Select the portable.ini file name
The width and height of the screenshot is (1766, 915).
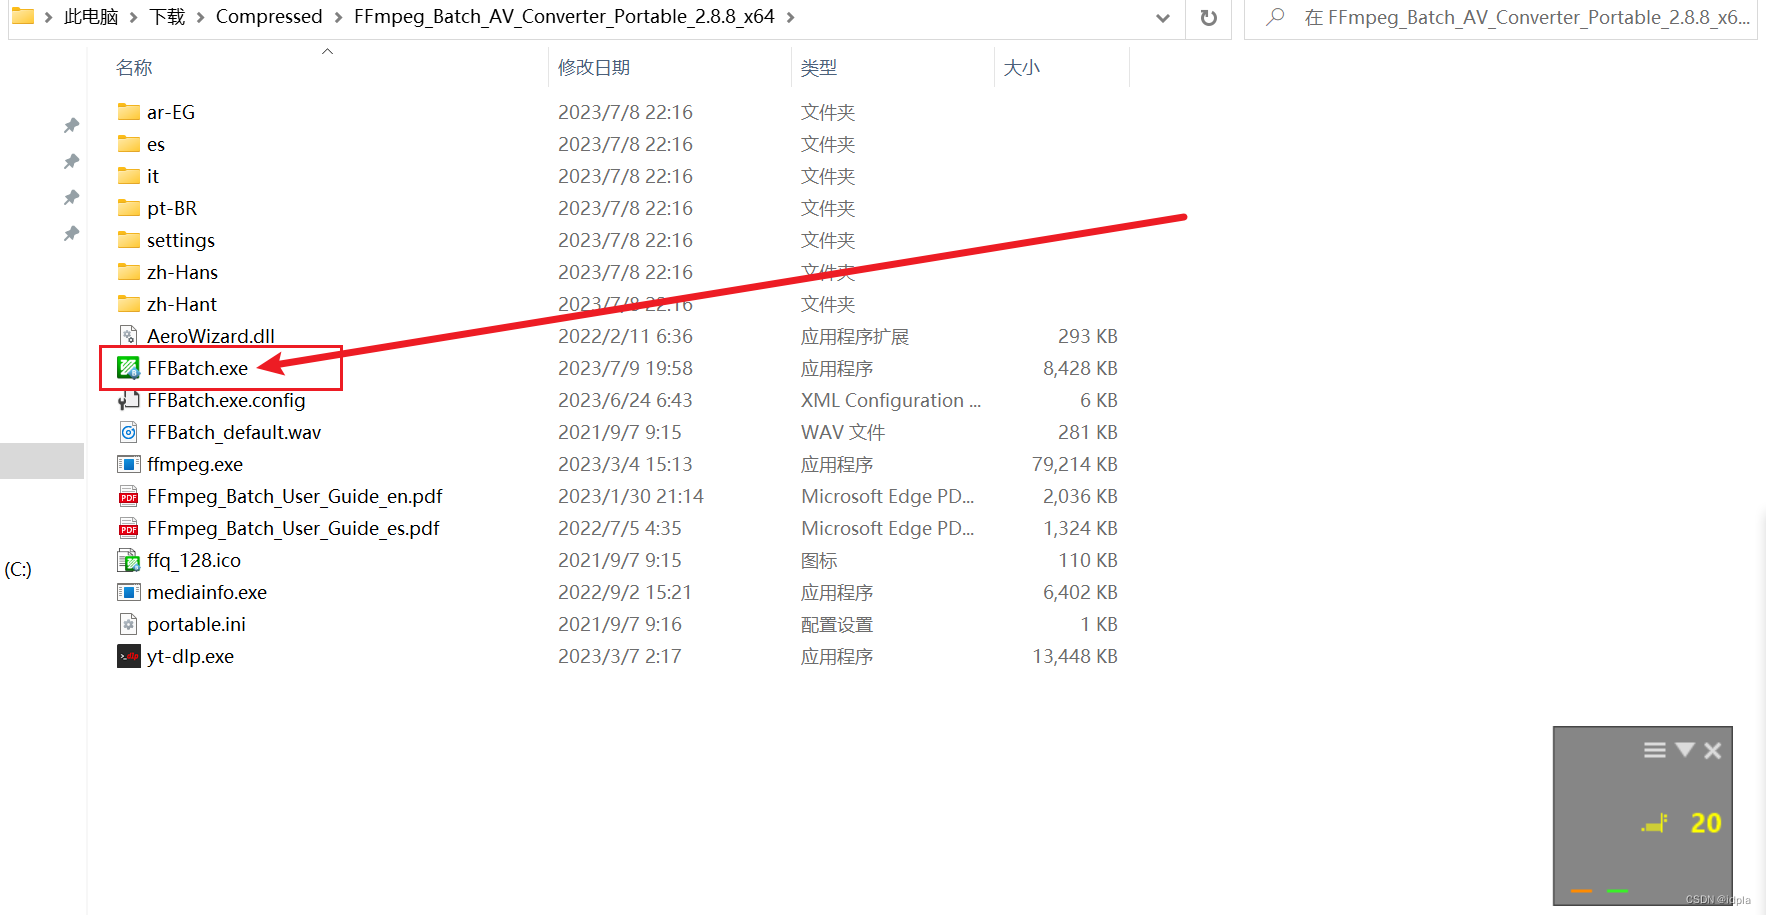pyautogui.click(x=196, y=624)
